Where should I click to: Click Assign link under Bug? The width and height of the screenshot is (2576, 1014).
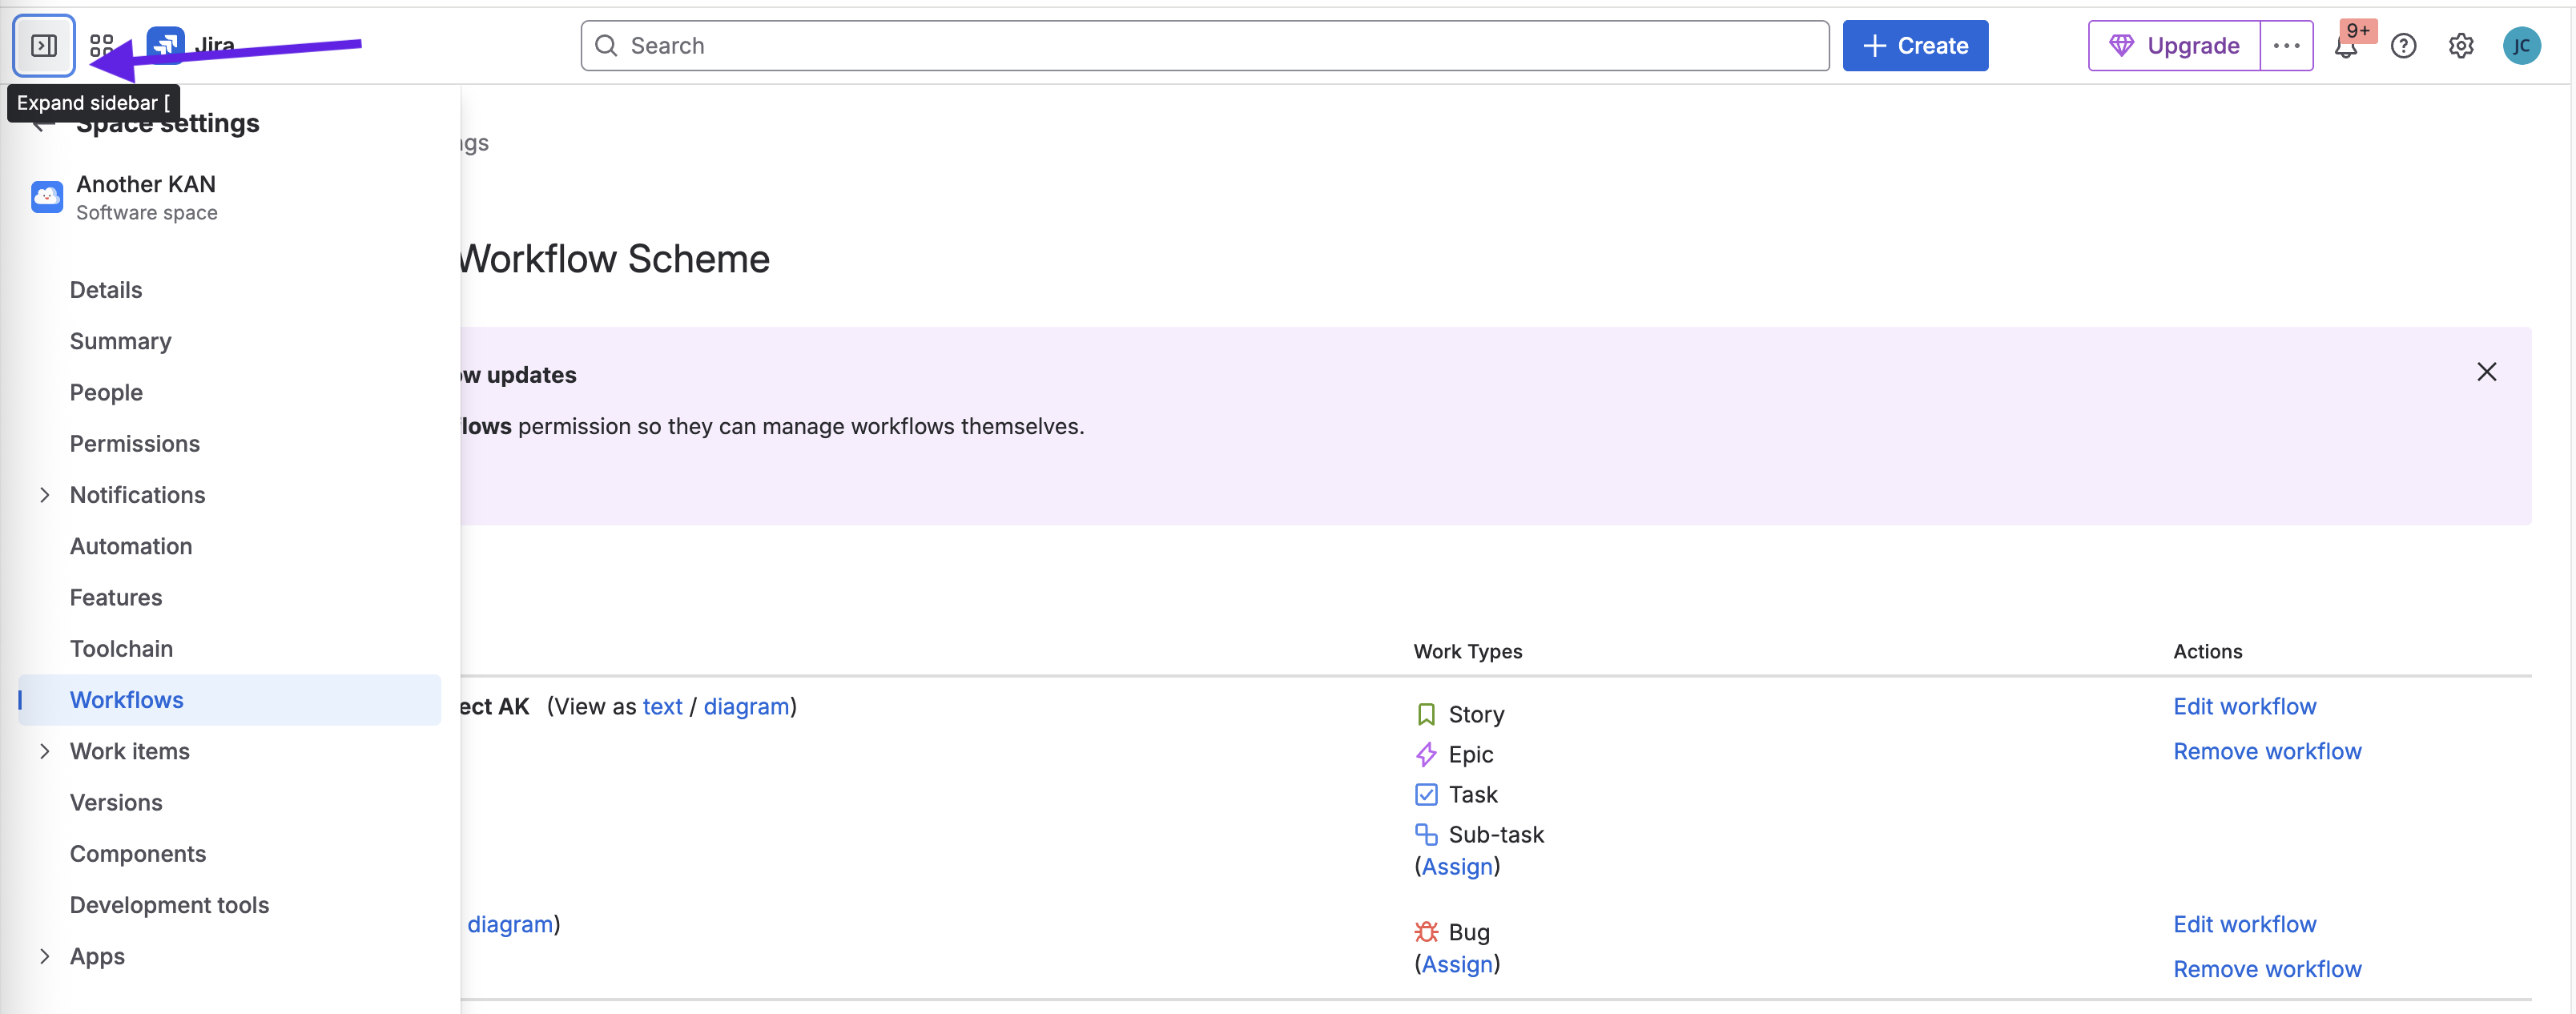click(x=1457, y=964)
